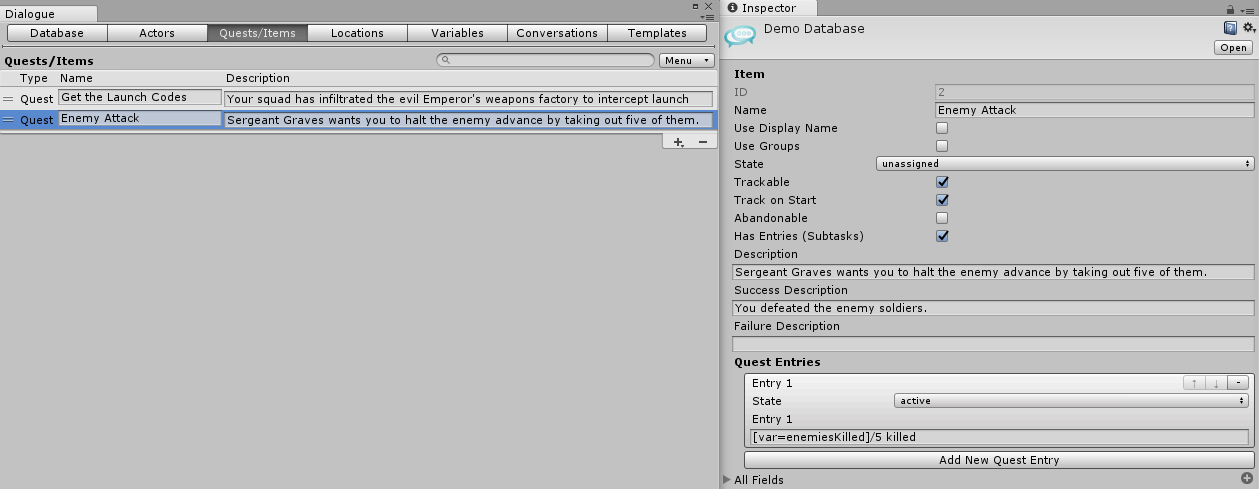The height and width of the screenshot is (489, 1259).
Task: Move Entry 1 down with the arrow
Action: click(1216, 383)
